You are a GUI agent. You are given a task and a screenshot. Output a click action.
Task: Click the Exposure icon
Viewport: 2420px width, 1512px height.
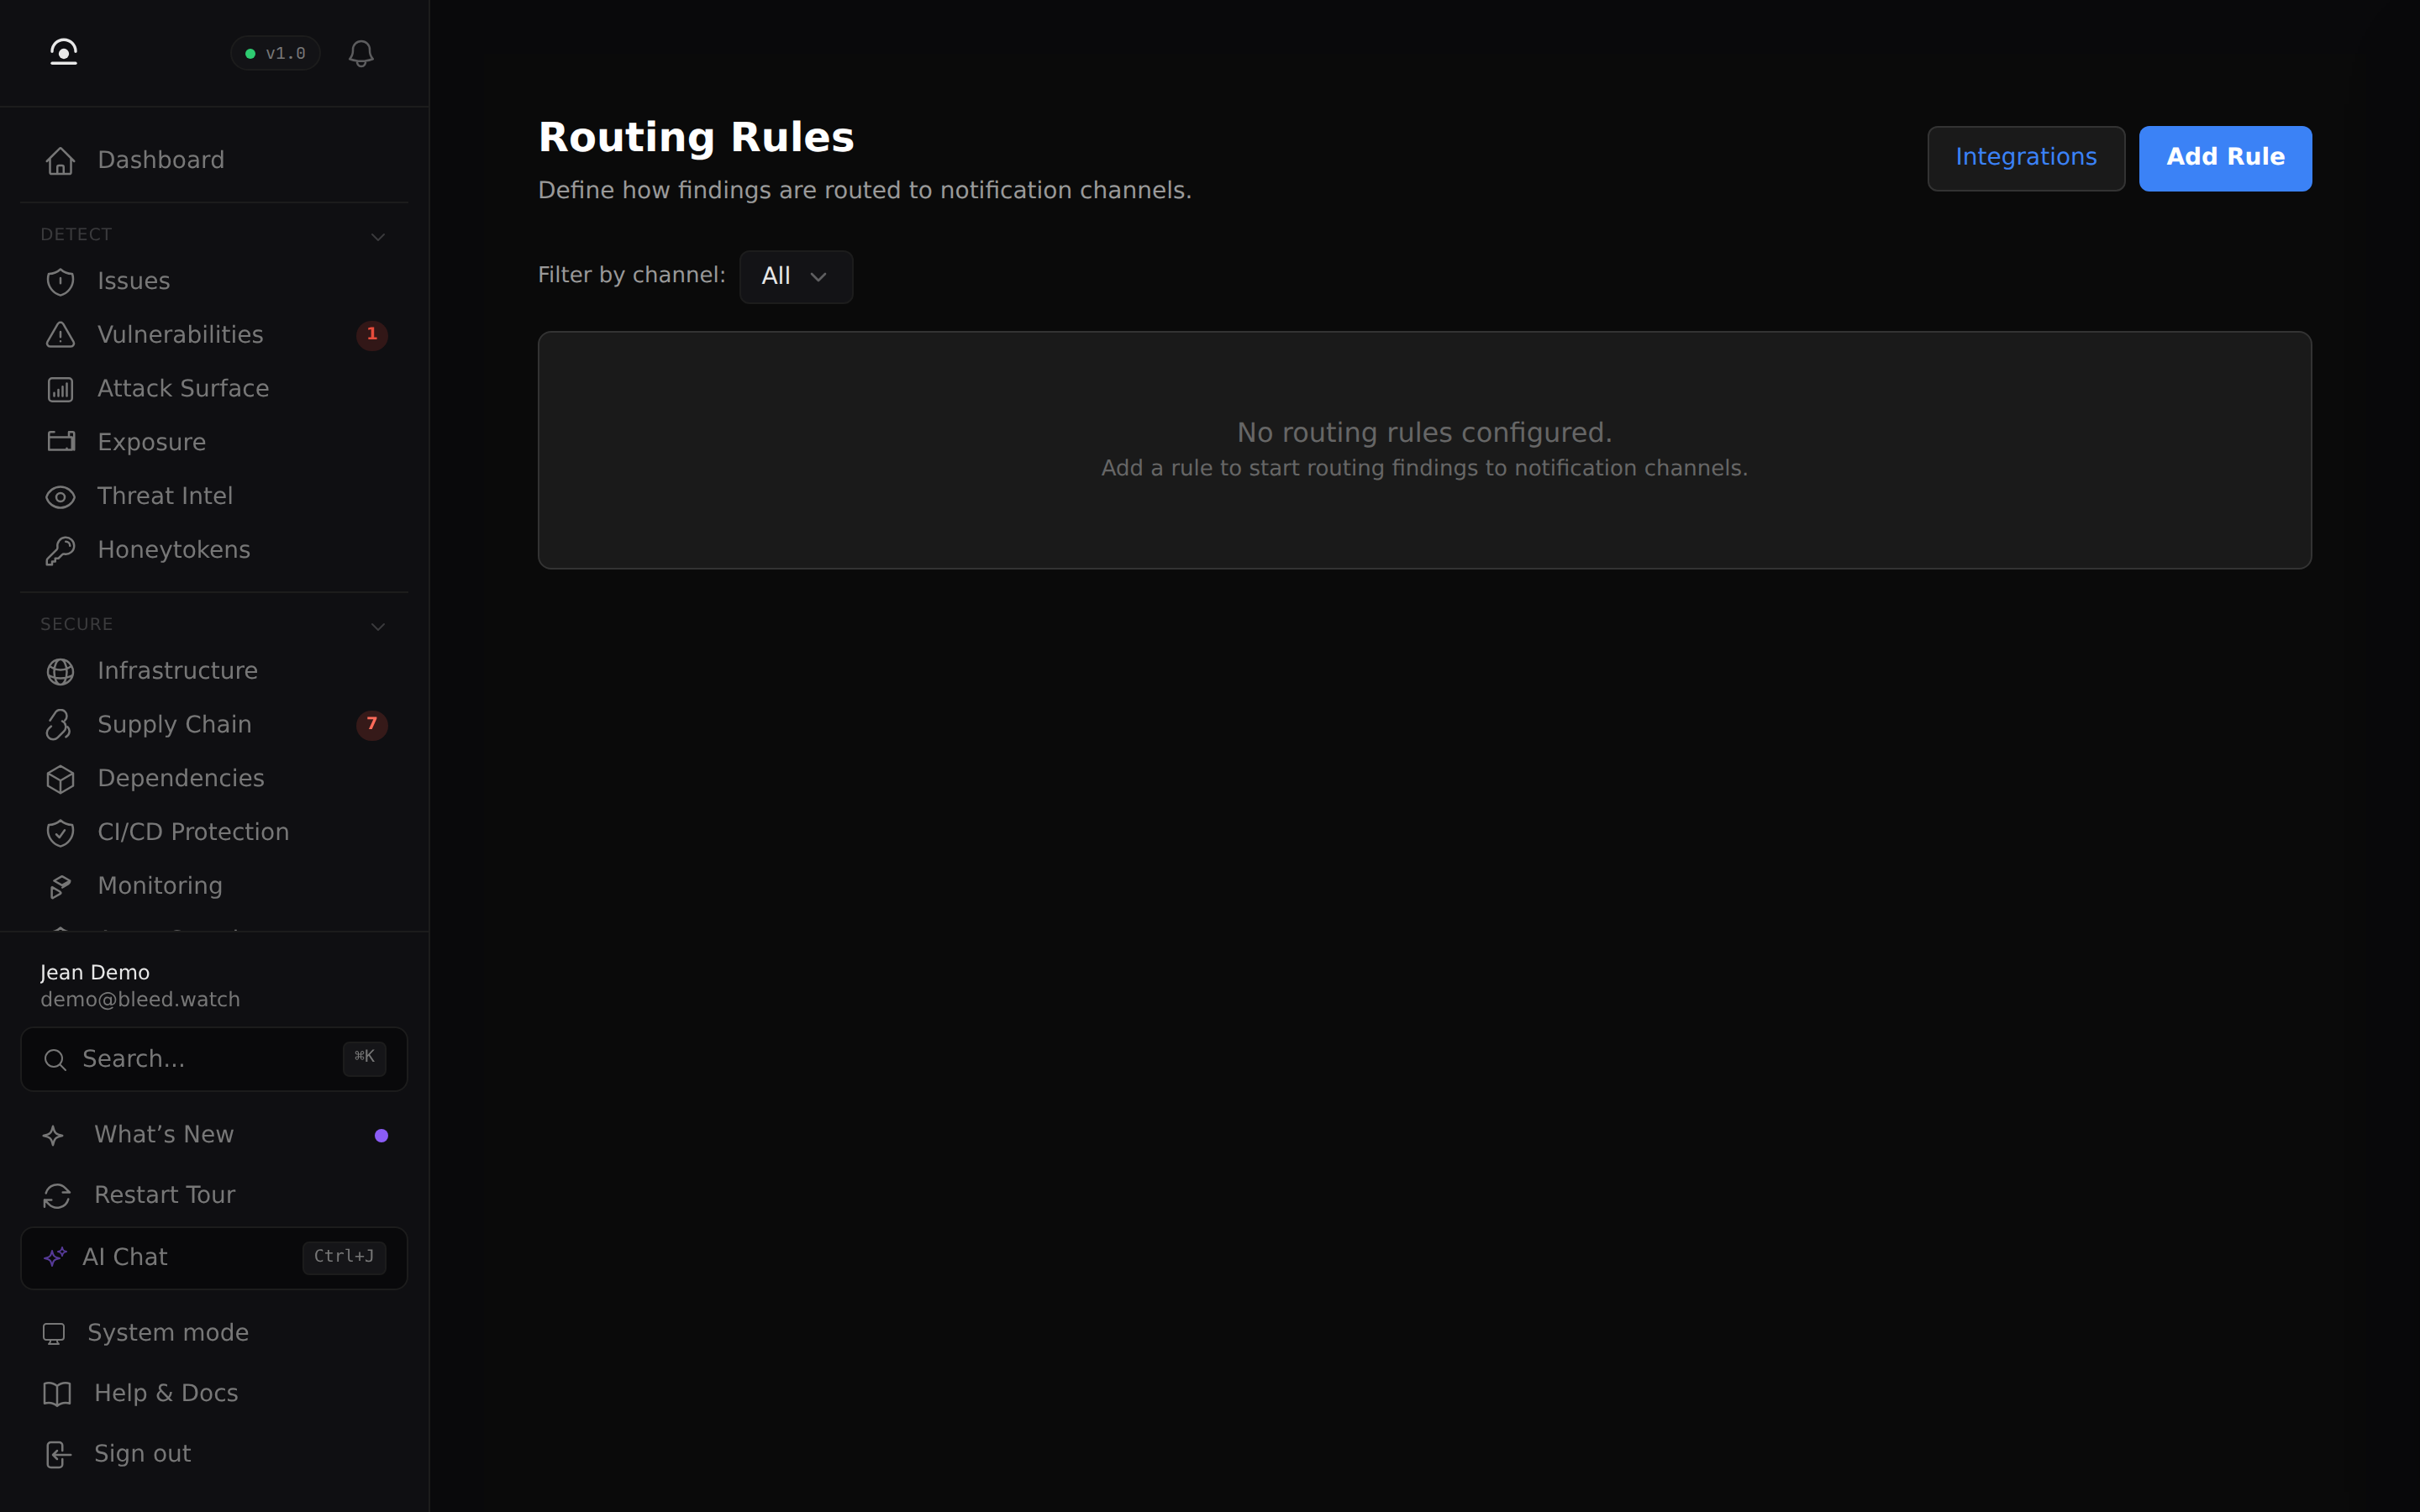point(60,442)
